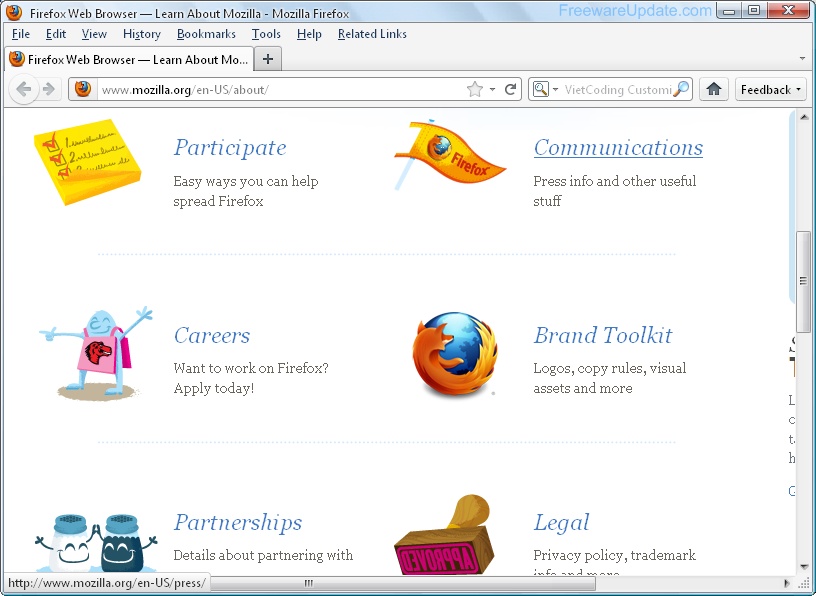The image size is (816, 596).
Task: Open the Help menu
Action: point(309,34)
